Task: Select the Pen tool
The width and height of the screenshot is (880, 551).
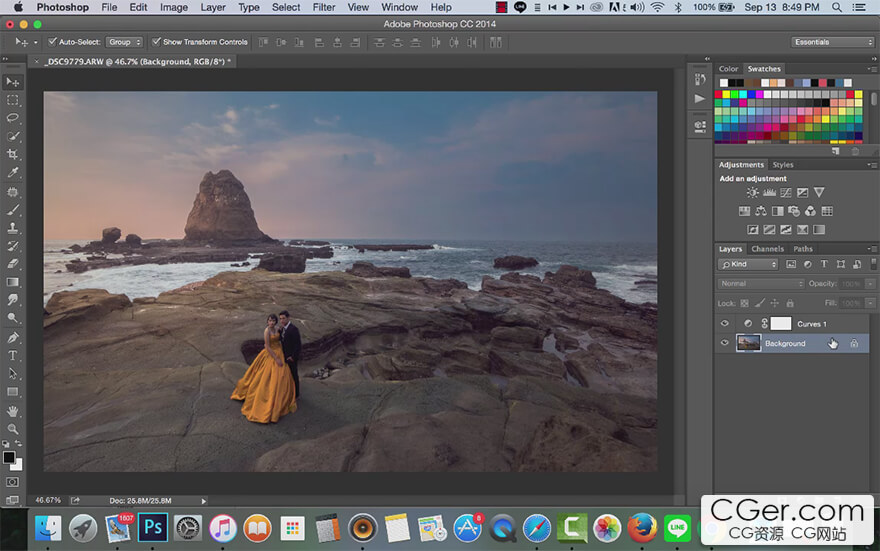Action: coord(13,337)
